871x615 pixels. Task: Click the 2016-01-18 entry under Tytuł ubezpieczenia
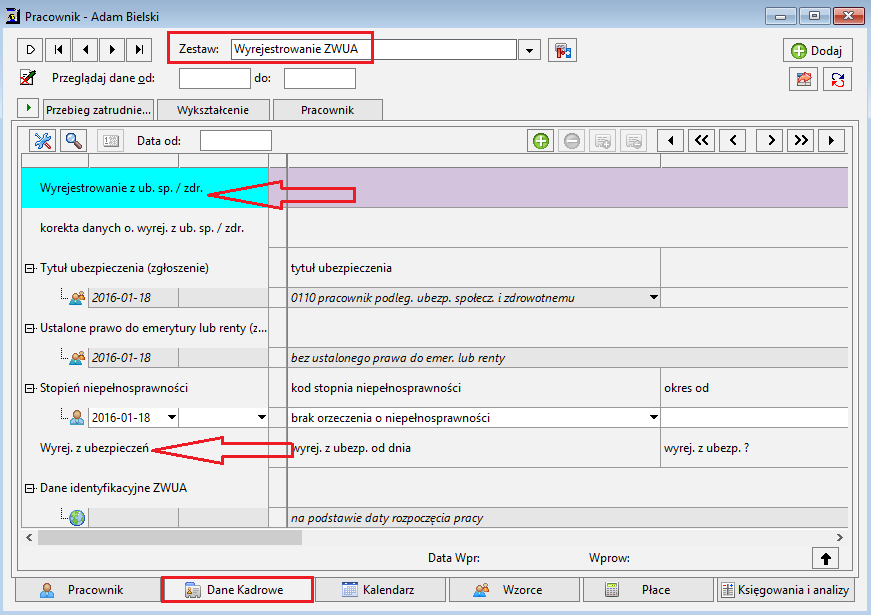pos(133,297)
